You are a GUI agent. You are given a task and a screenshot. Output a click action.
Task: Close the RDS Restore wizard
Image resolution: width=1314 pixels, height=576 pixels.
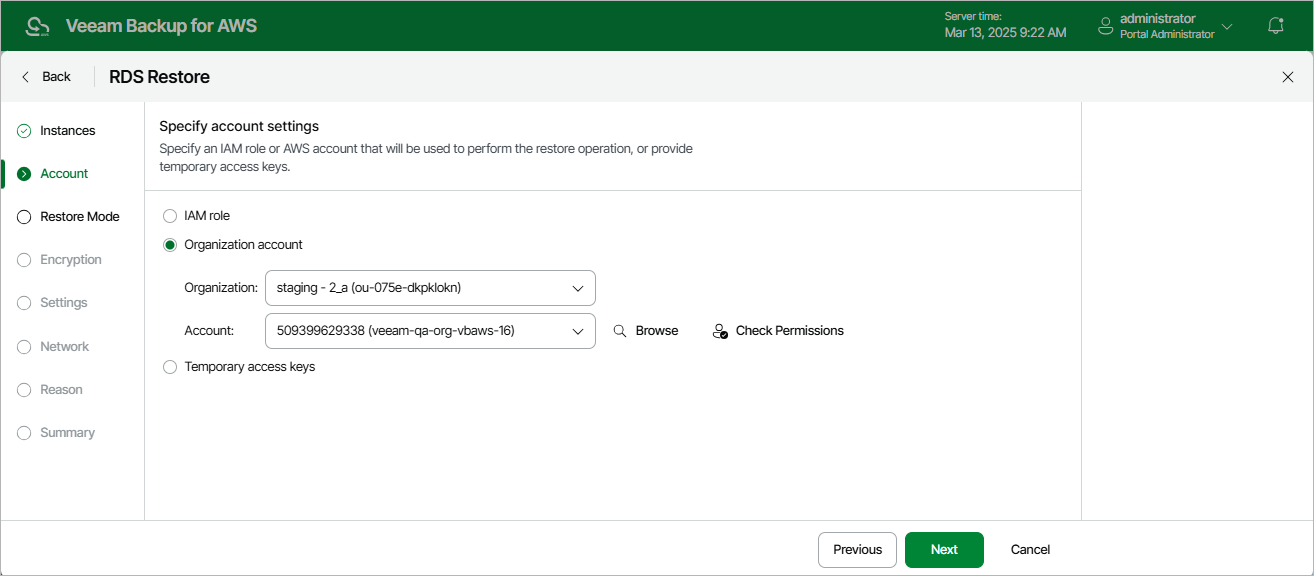1288,76
